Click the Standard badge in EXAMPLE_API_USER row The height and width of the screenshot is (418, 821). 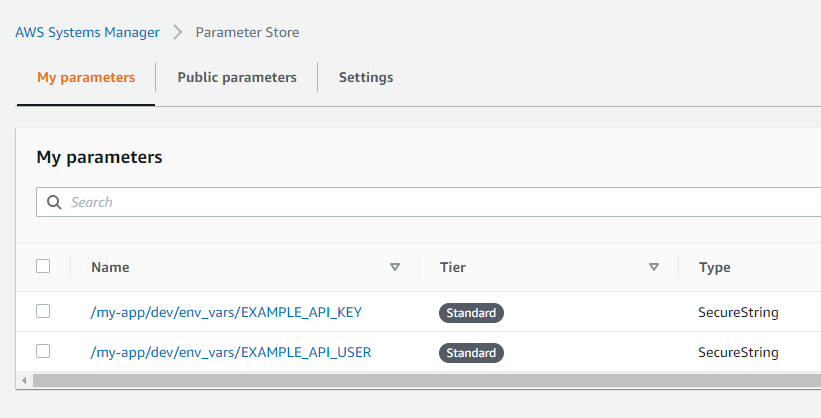click(x=471, y=353)
